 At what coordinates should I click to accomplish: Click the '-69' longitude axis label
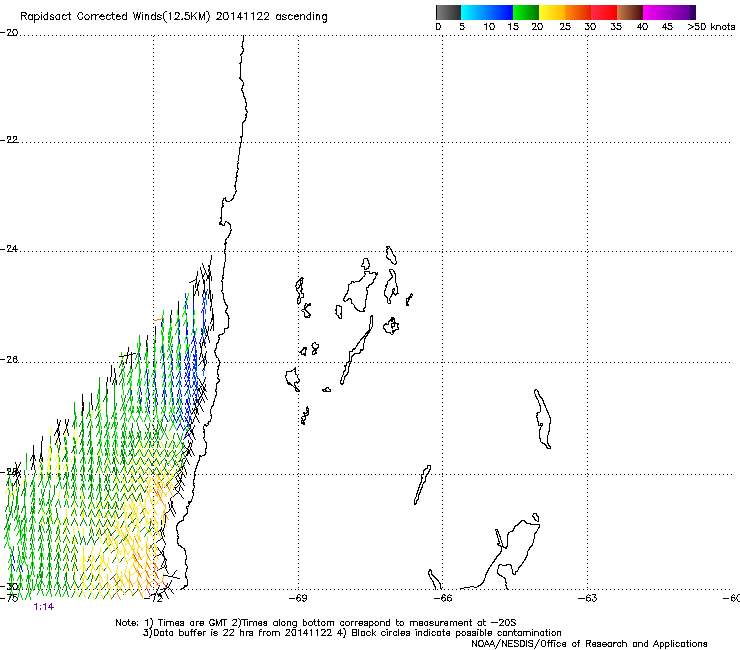pyautogui.click(x=298, y=598)
